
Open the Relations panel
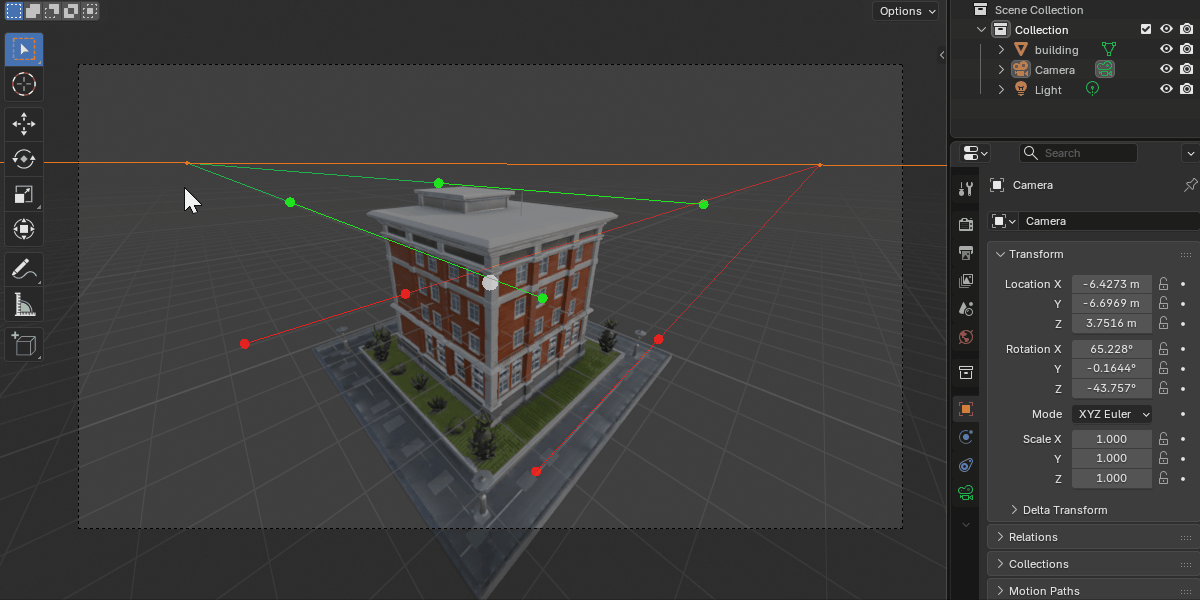1032,537
